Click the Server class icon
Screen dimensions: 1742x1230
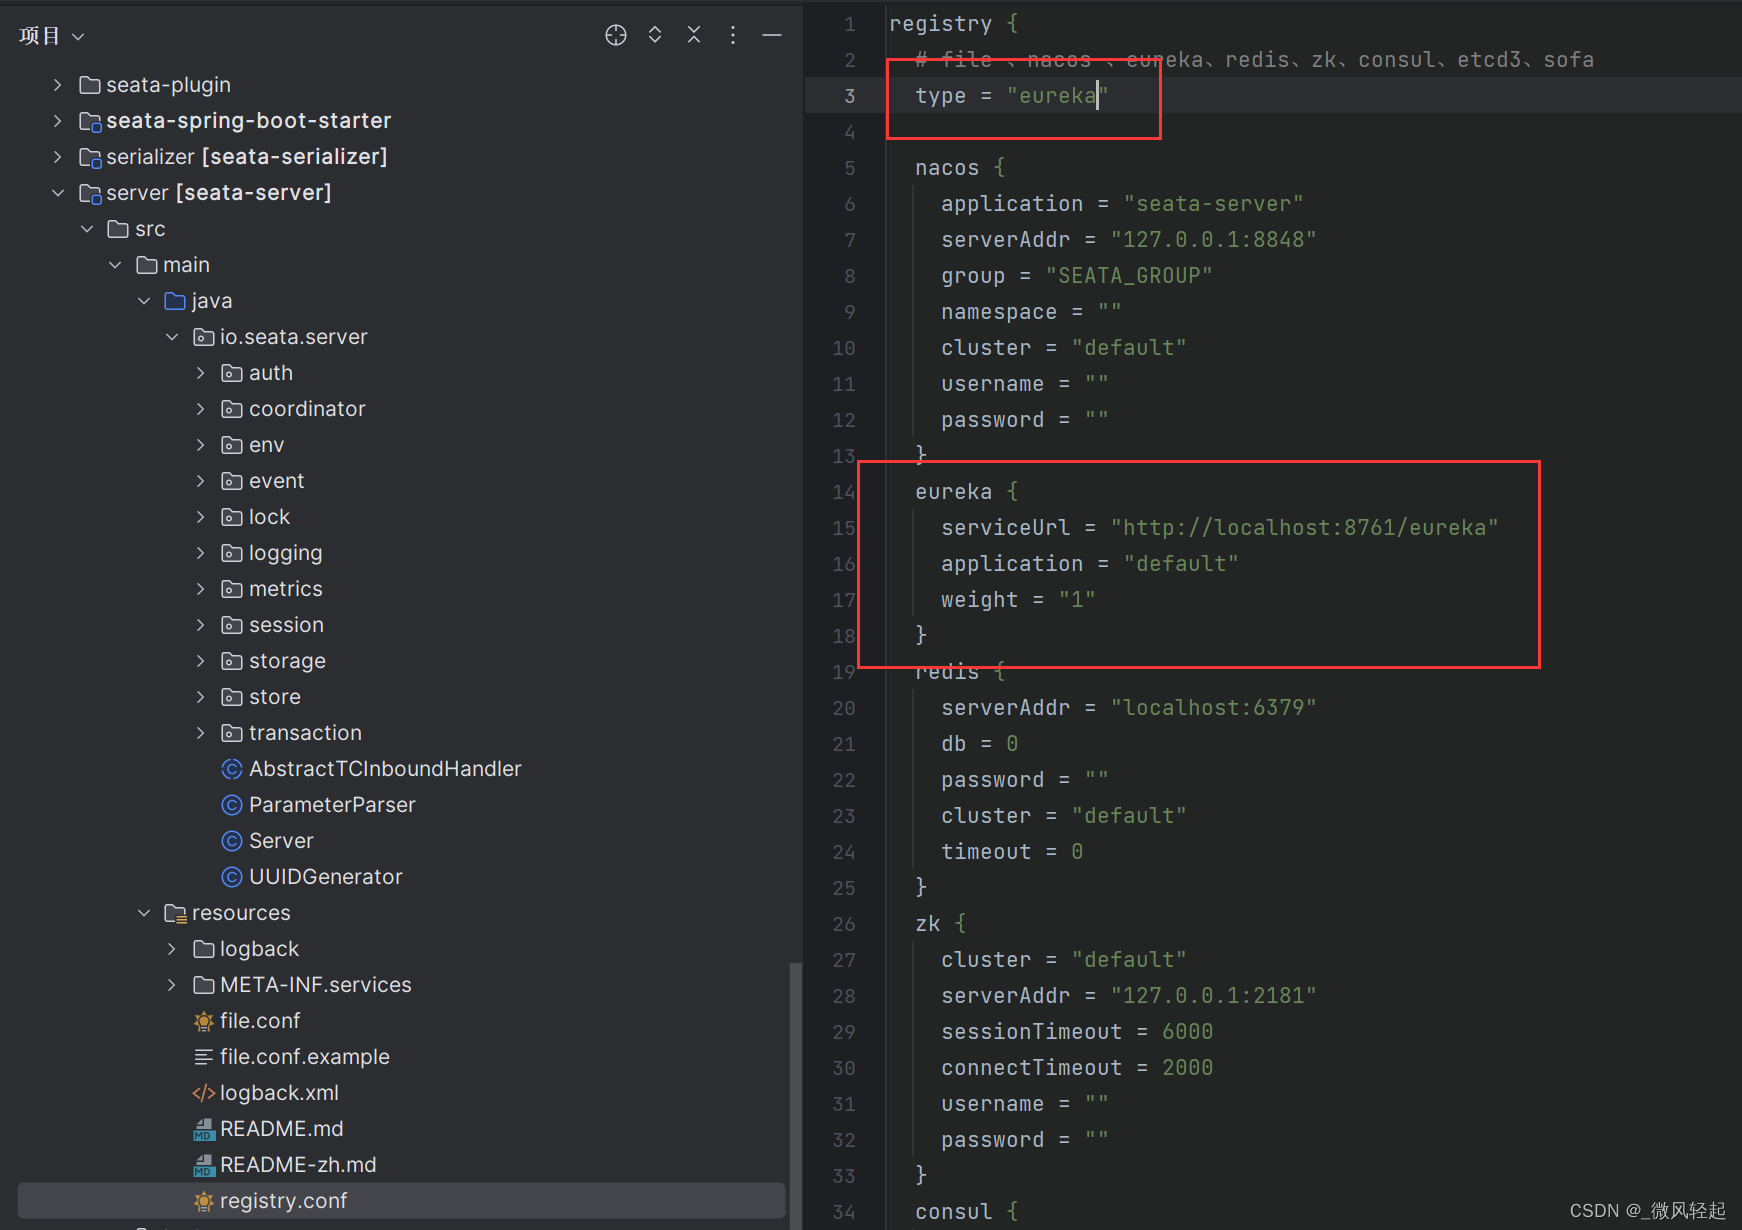pyautogui.click(x=232, y=841)
